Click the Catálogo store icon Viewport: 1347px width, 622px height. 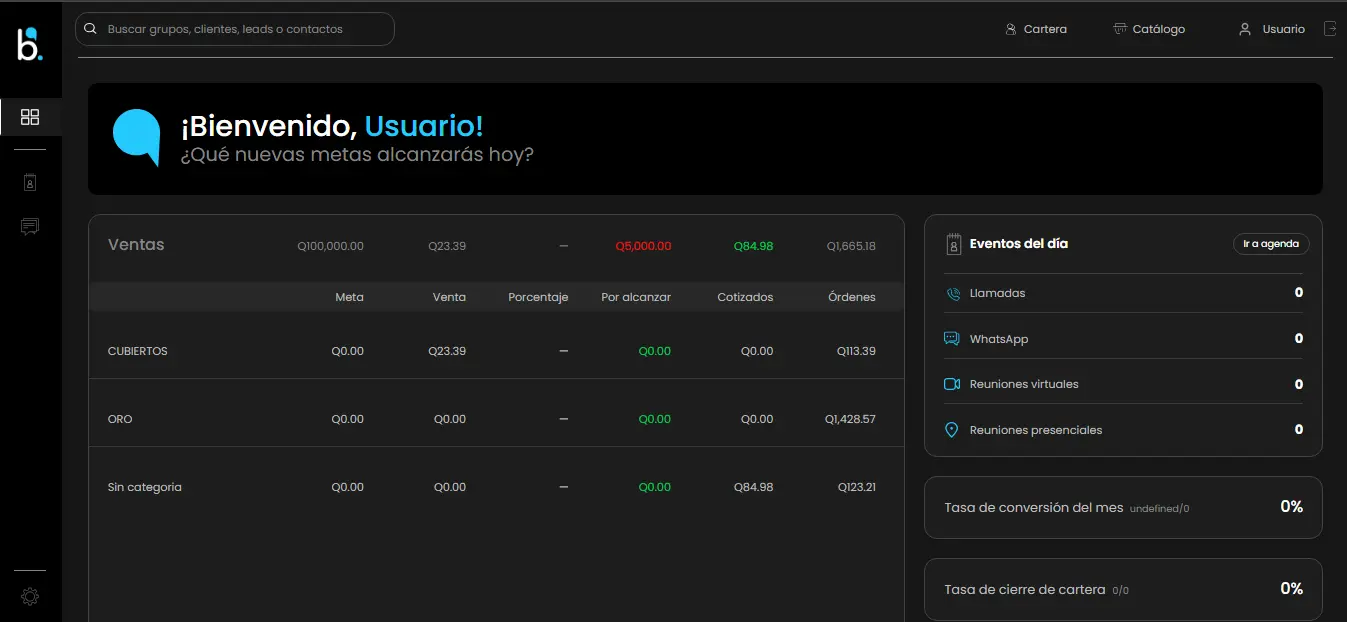(1120, 29)
